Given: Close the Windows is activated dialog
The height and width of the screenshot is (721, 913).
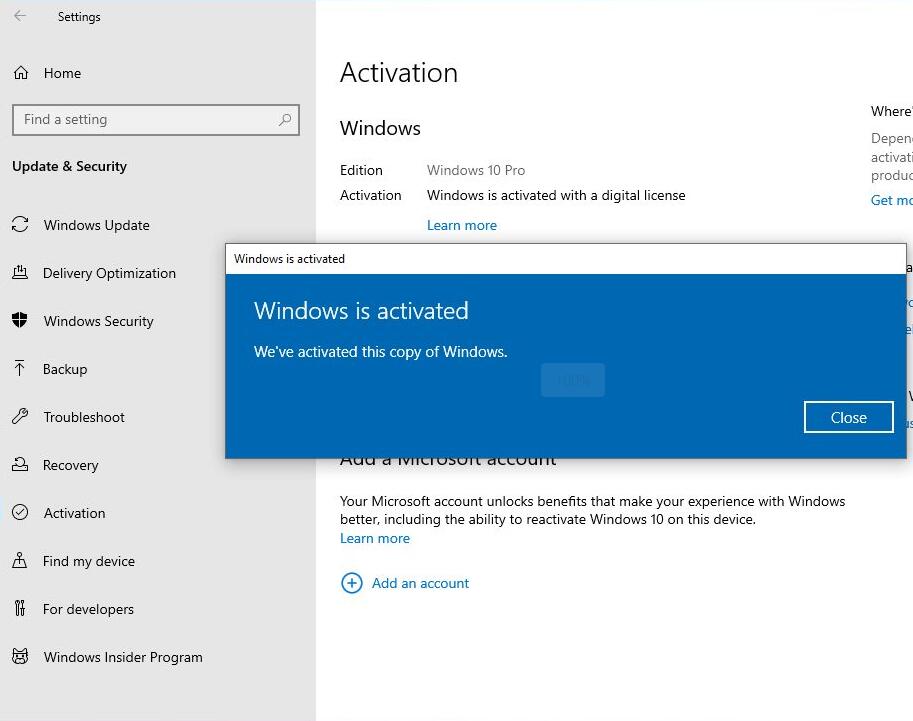Looking at the screenshot, I should (848, 417).
